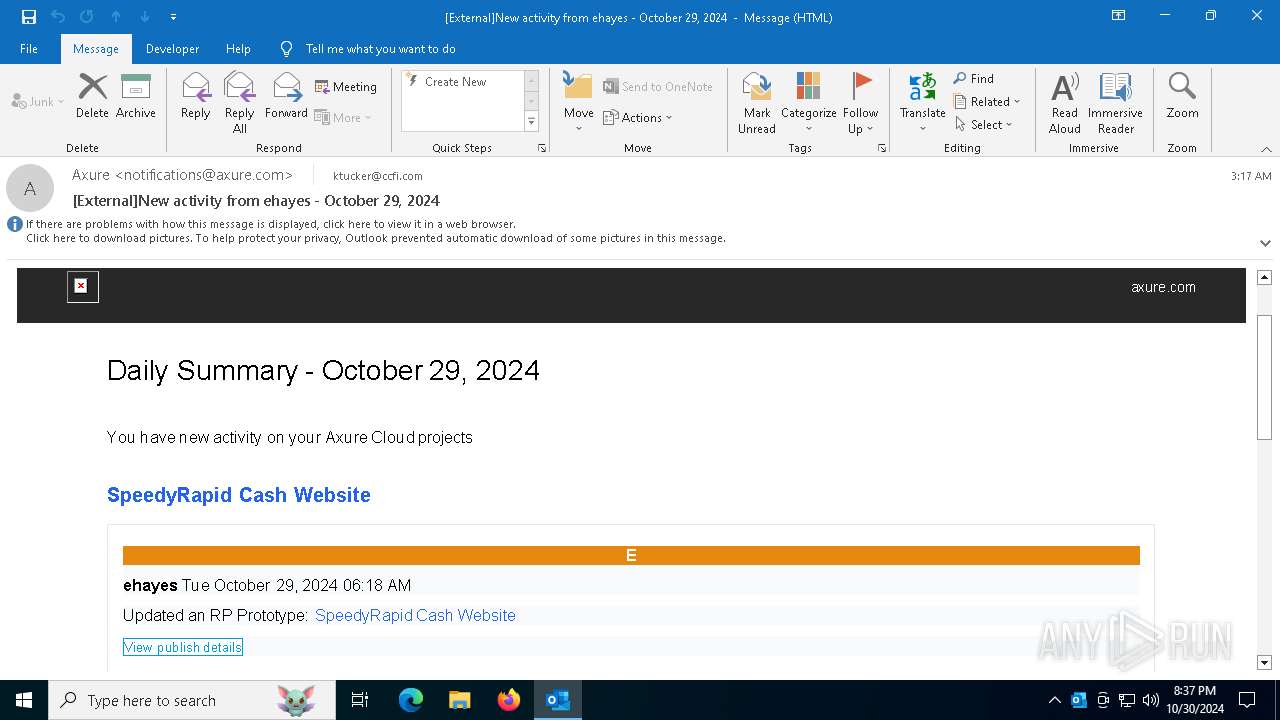Open Tags dialog launcher
Viewport: 1280px width, 720px height.
(x=882, y=148)
